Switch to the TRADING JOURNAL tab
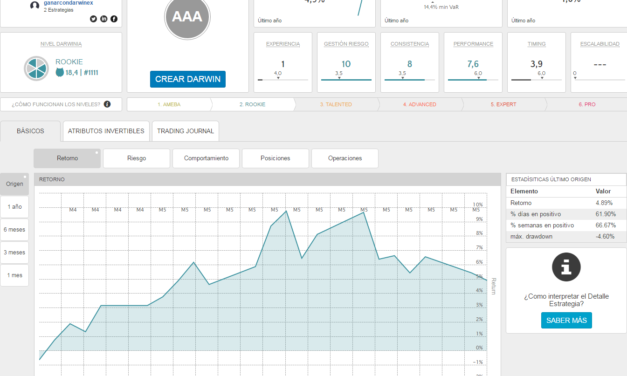627x376 pixels. click(x=185, y=131)
